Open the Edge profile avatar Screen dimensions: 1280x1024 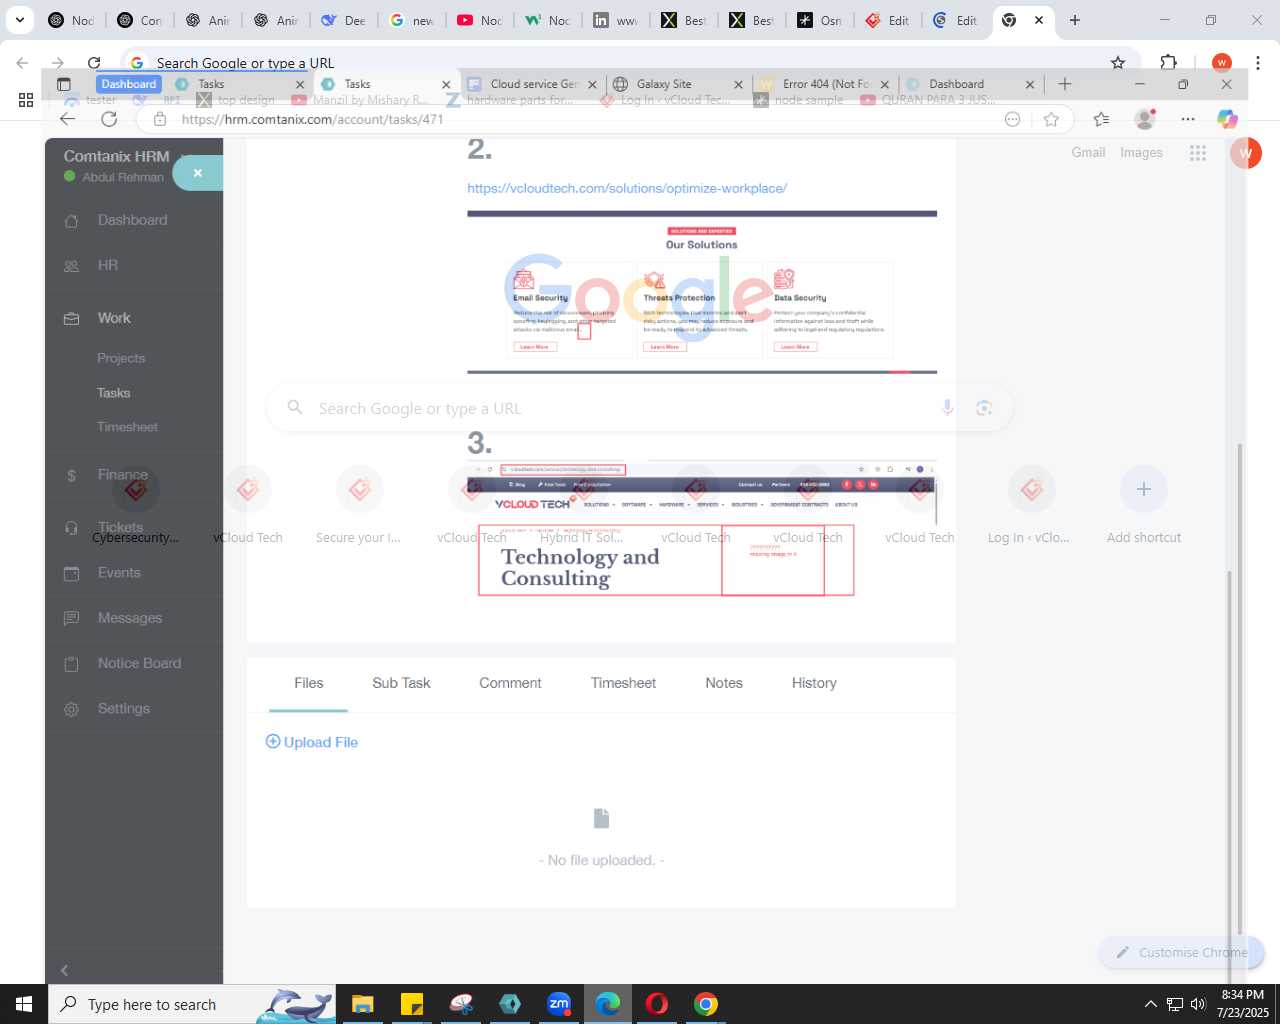pyautogui.click(x=1145, y=119)
